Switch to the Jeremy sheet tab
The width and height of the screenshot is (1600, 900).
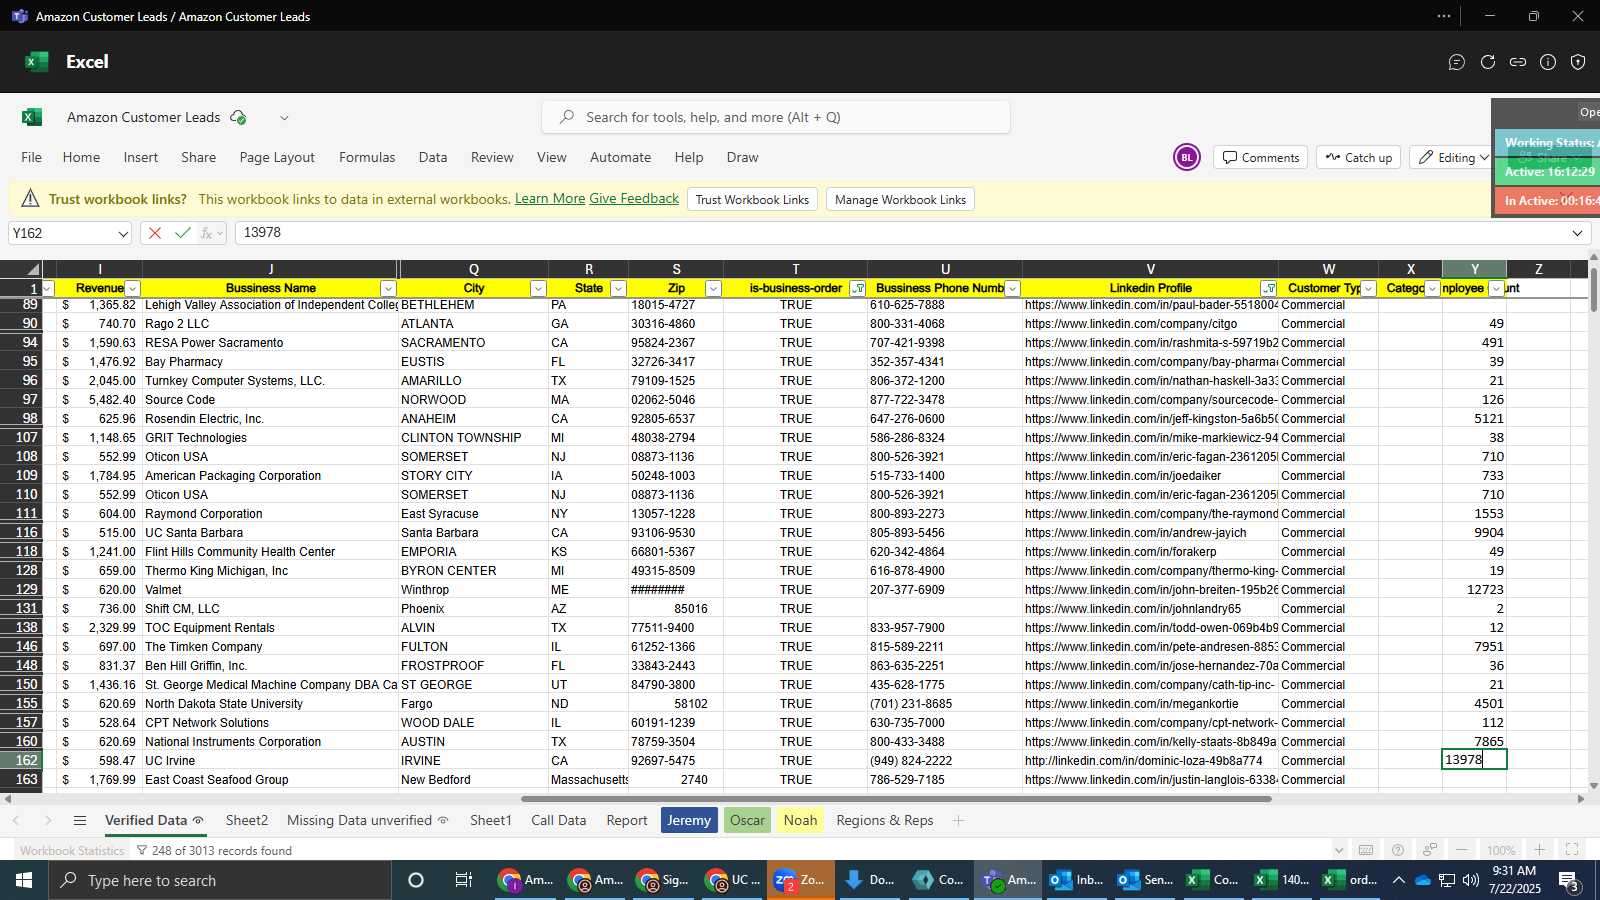[x=689, y=820]
